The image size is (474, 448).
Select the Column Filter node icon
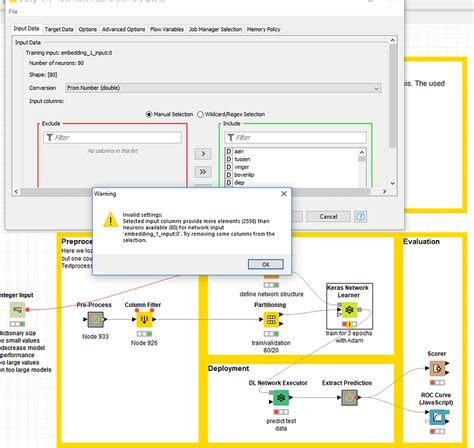[x=144, y=319]
